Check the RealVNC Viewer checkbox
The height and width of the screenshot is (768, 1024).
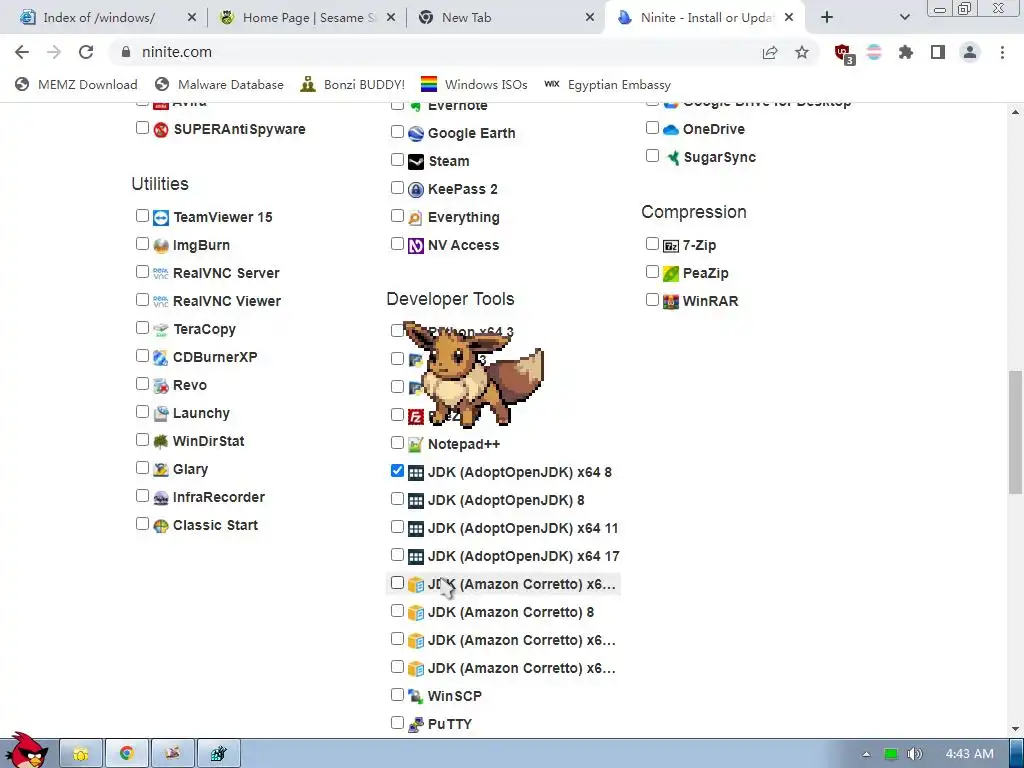142,300
